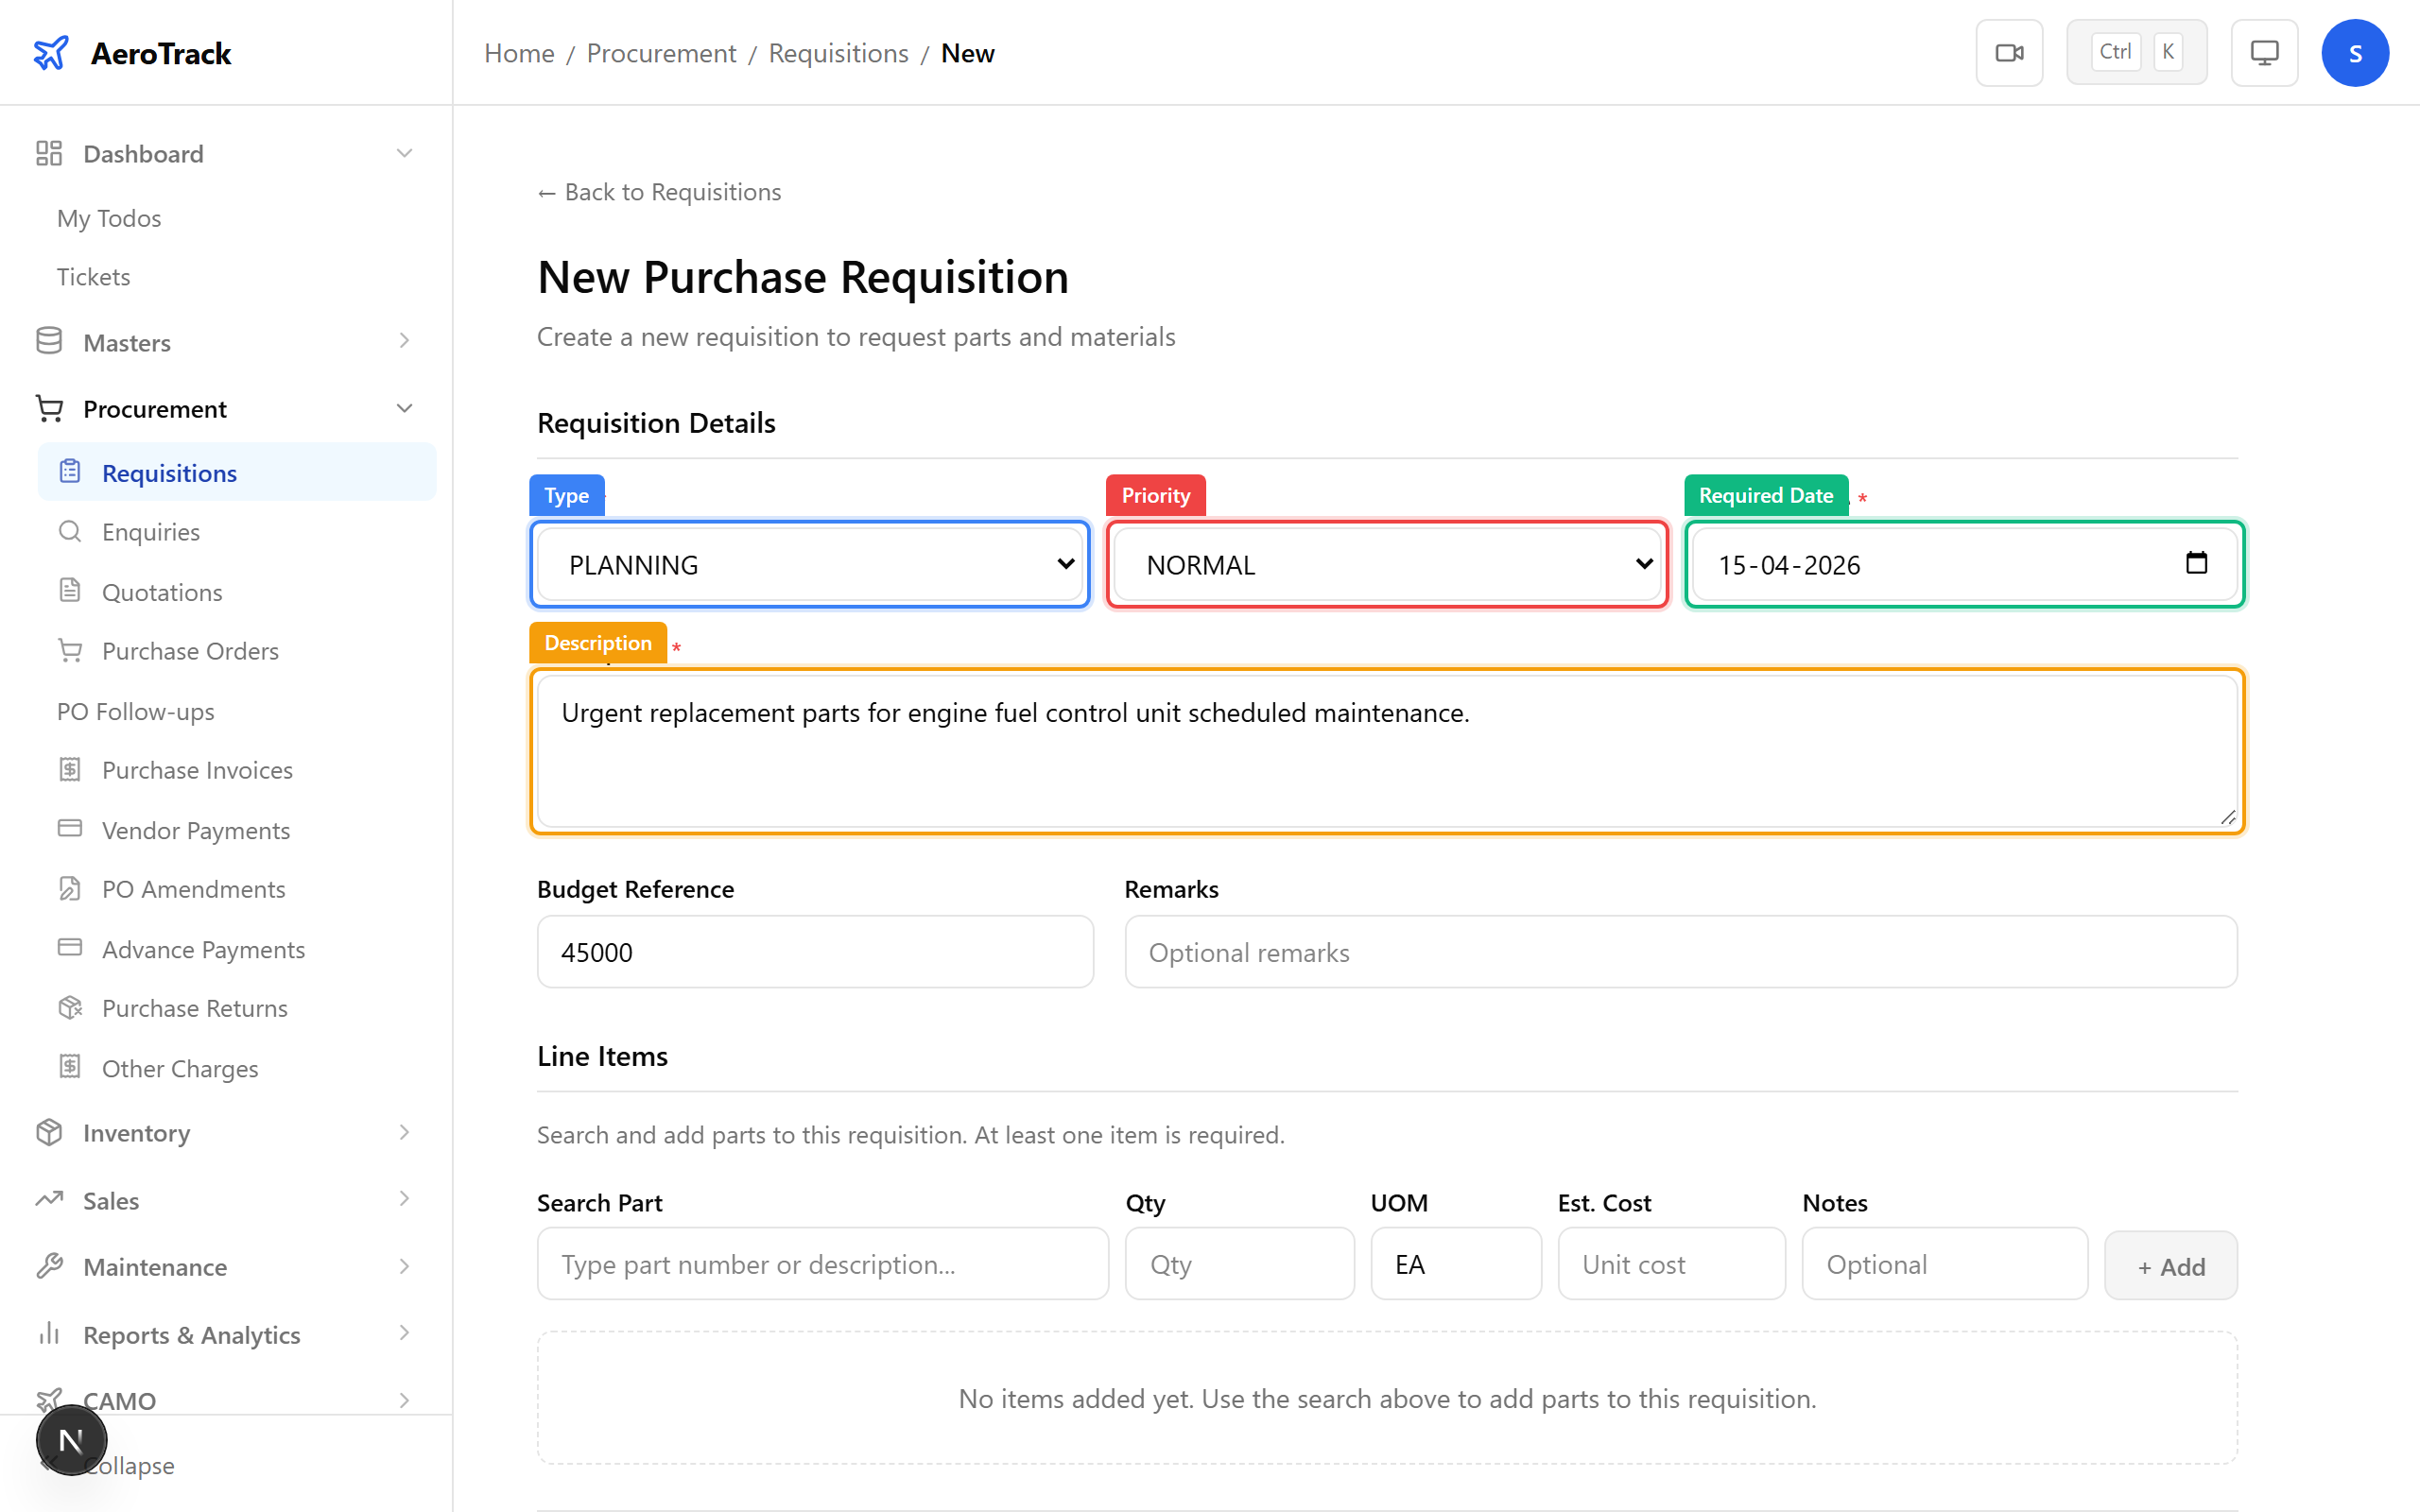This screenshot has height=1512, width=2420.
Task: Click the Purchase Invoices dollar icon
Action: 70,769
